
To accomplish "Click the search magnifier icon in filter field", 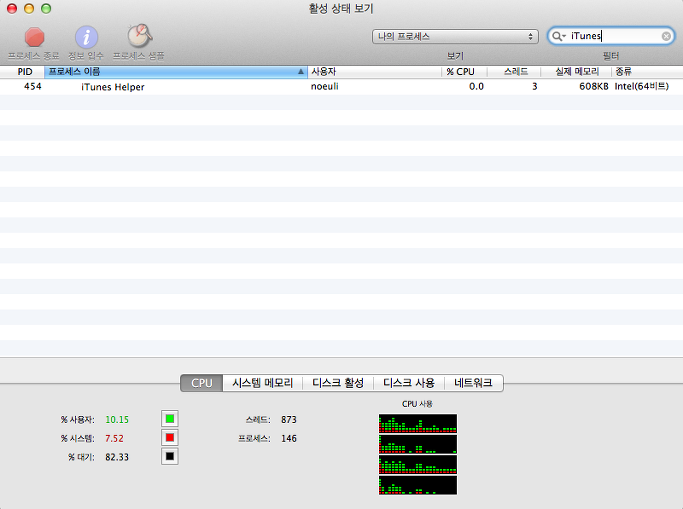I will pos(557,36).
